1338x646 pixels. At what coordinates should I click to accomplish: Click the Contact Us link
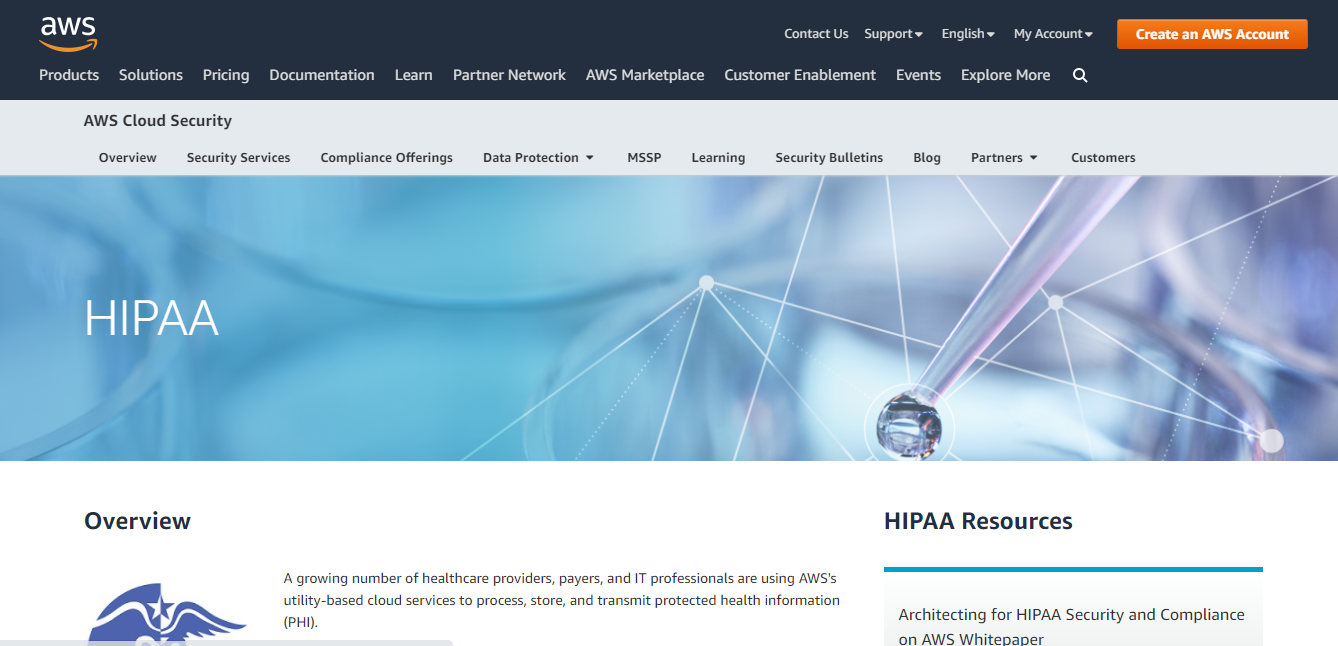click(x=816, y=34)
